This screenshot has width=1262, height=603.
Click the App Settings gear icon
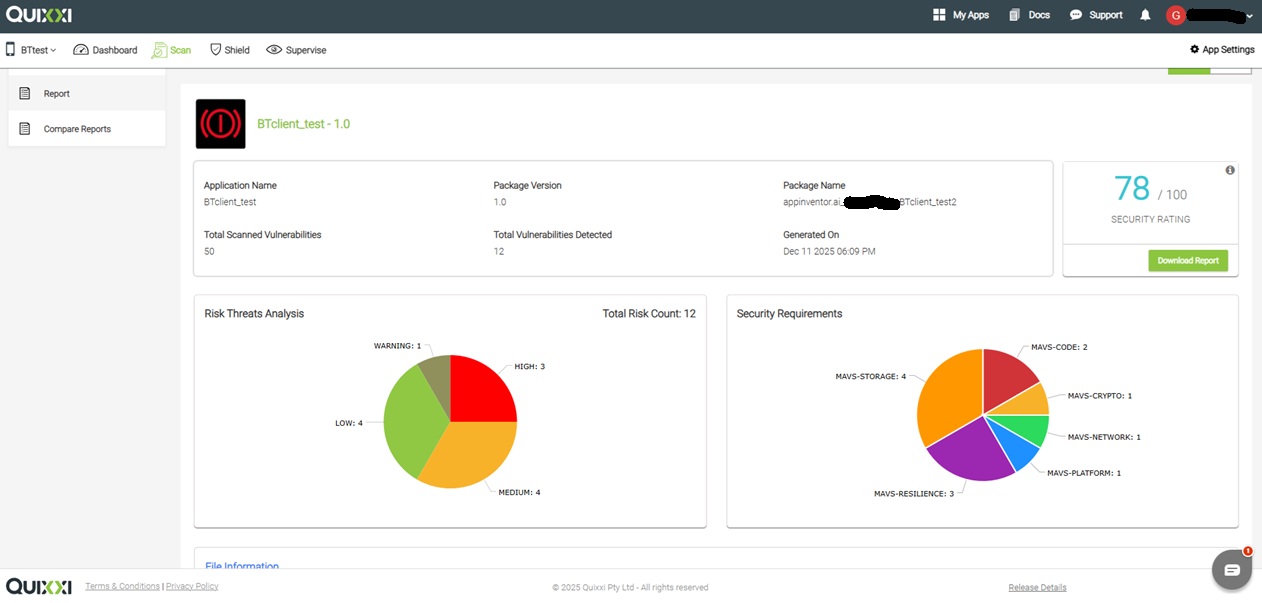(1194, 49)
